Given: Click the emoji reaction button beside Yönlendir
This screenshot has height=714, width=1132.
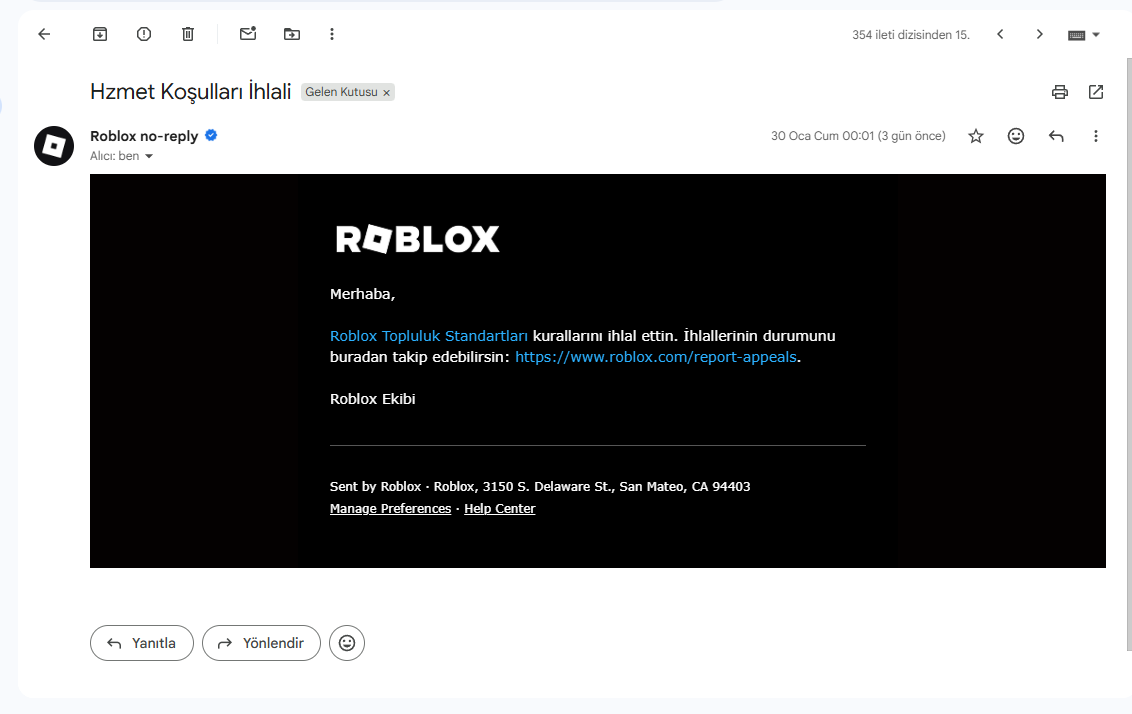Looking at the screenshot, I should pyautogui.click(x=347, y=643).
